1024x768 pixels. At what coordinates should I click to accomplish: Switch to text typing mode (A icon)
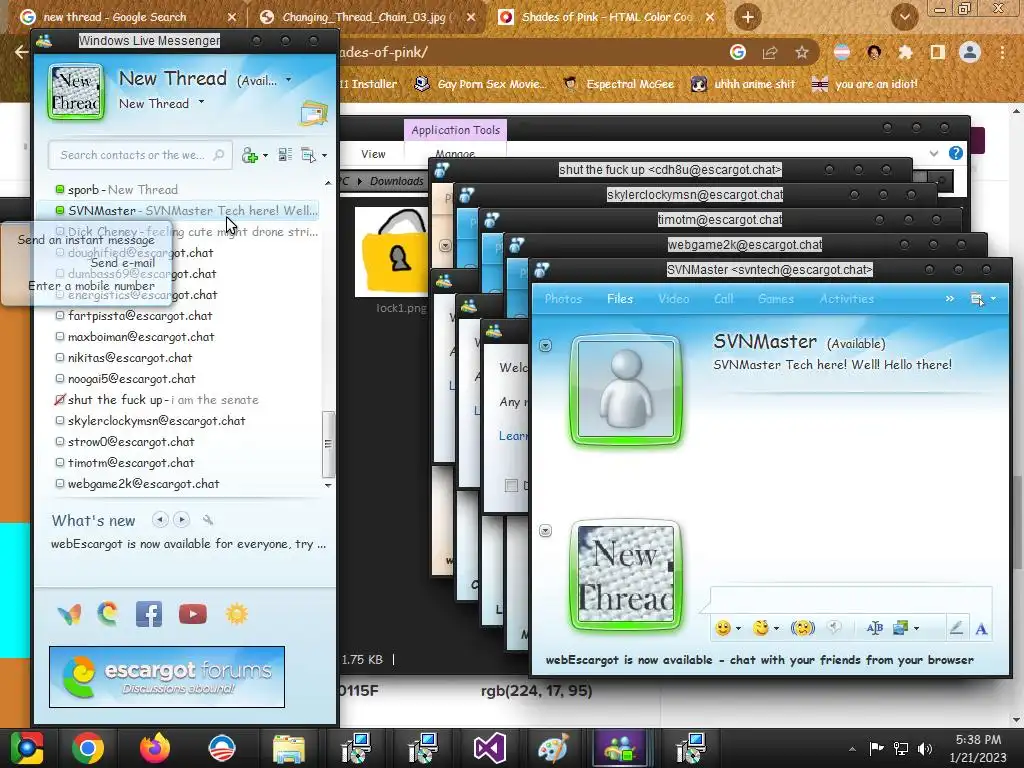click(981, 628)
